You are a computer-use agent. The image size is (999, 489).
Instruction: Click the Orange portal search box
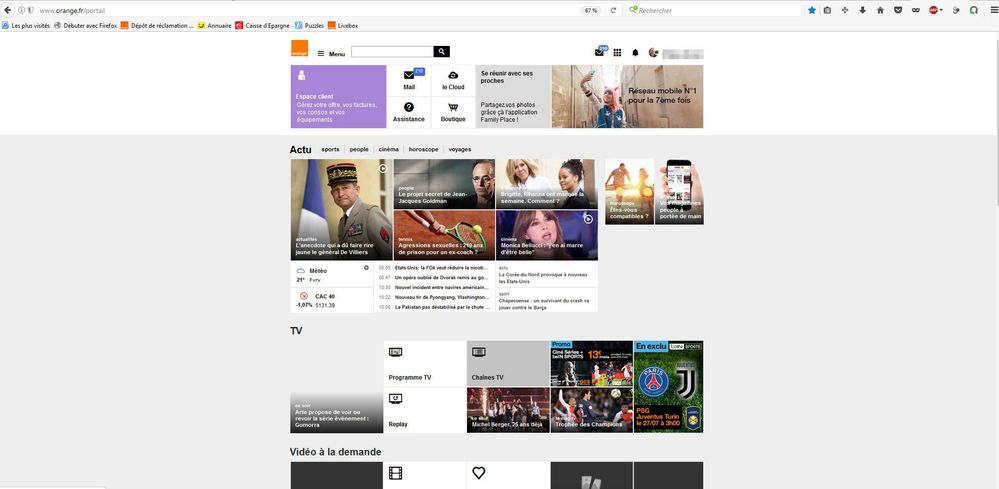coord(392,52)
